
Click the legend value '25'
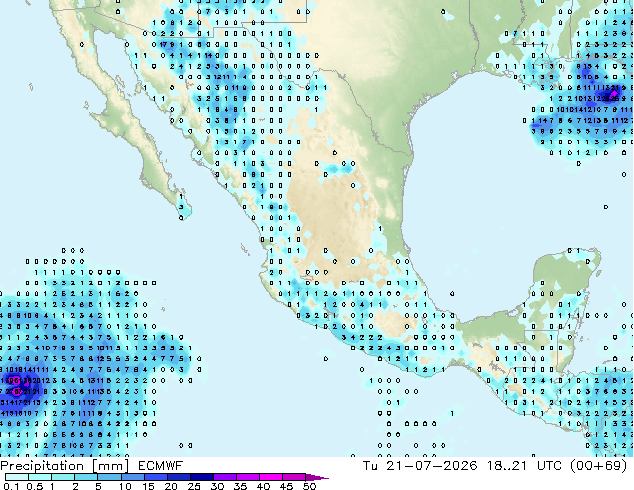coord(194,486)
